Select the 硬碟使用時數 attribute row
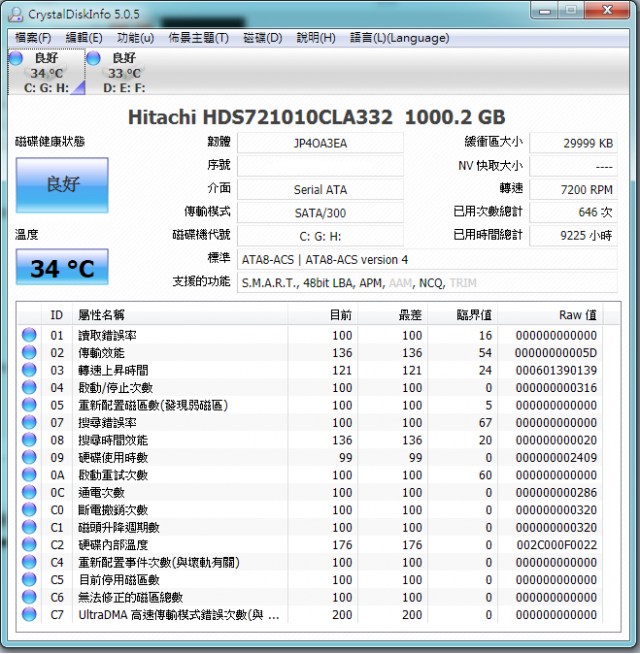640x654 pixels. click(310, 458)
